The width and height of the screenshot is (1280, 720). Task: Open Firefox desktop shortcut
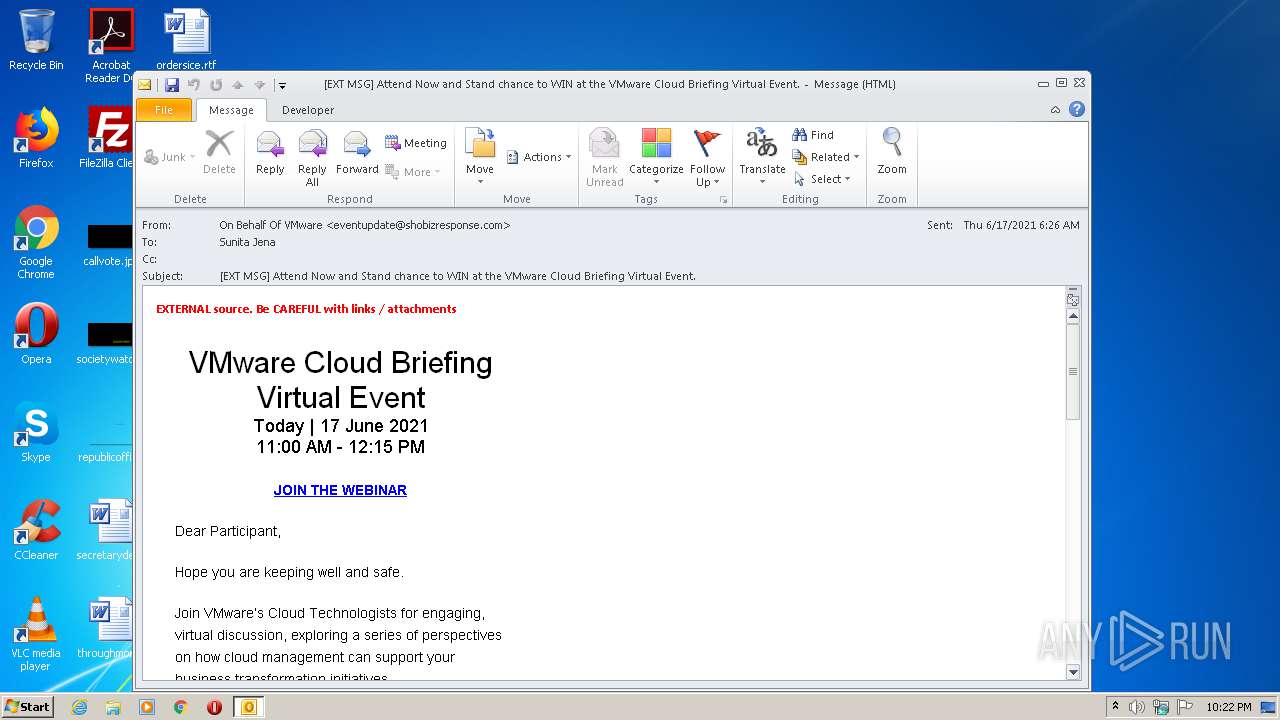[36, 138]
